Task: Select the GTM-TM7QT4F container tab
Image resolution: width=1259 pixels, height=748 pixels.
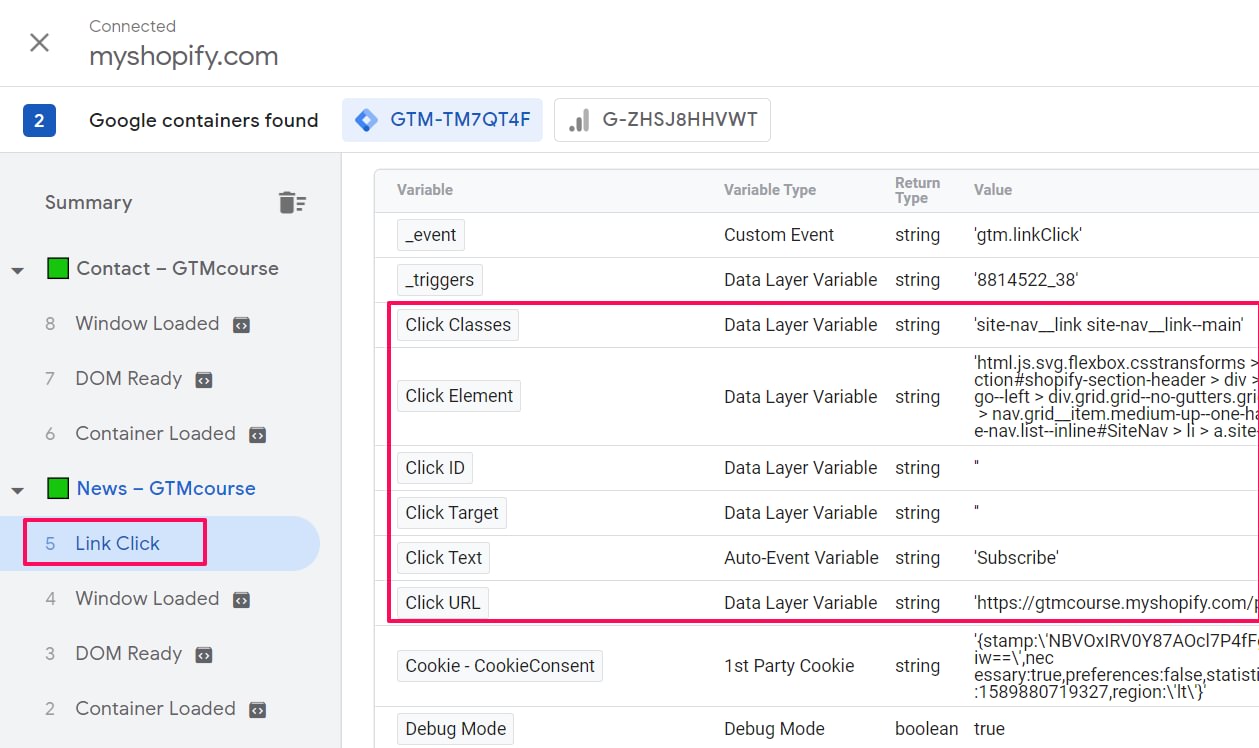Action: (442, 120)
